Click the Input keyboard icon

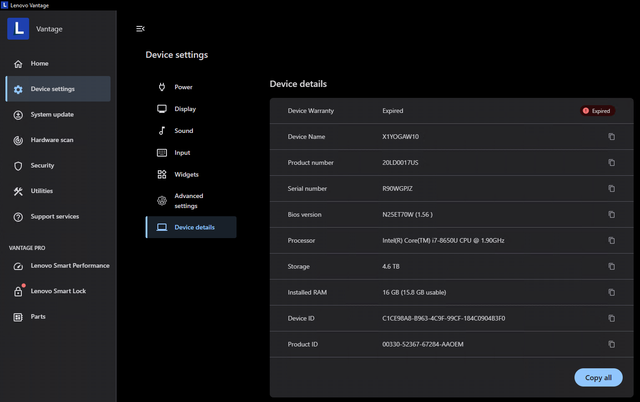(162, 153)
